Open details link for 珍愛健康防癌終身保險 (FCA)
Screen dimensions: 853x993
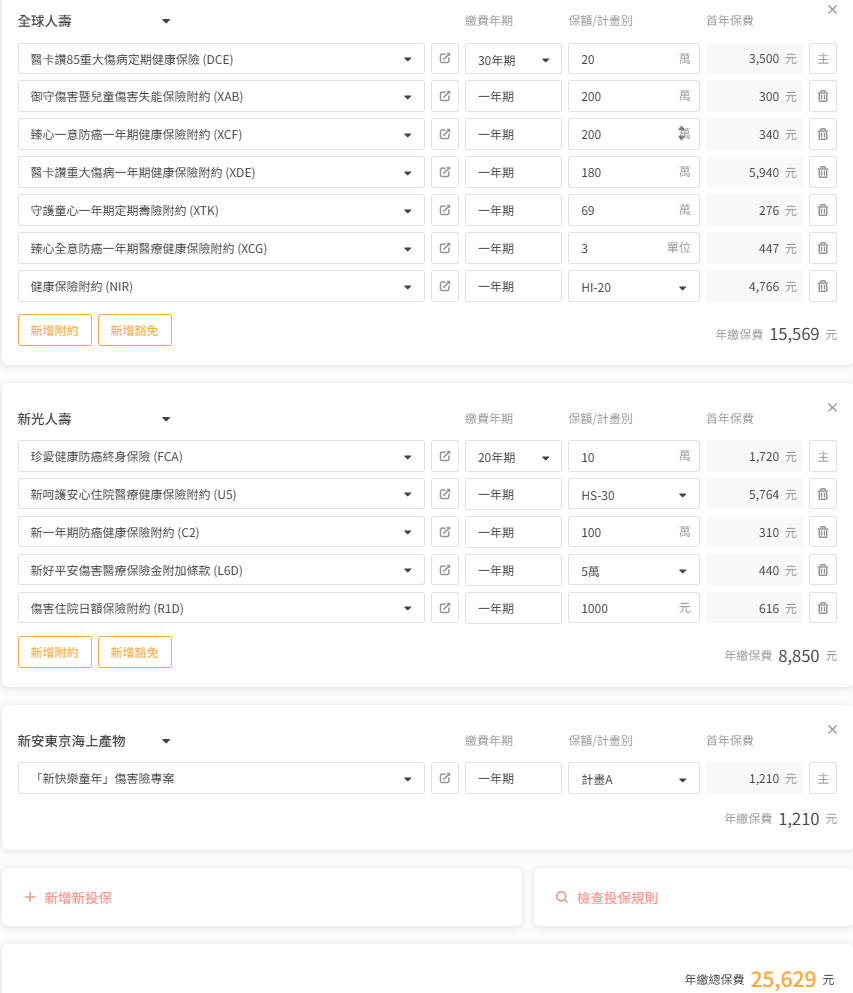click(x=445, y=457)
